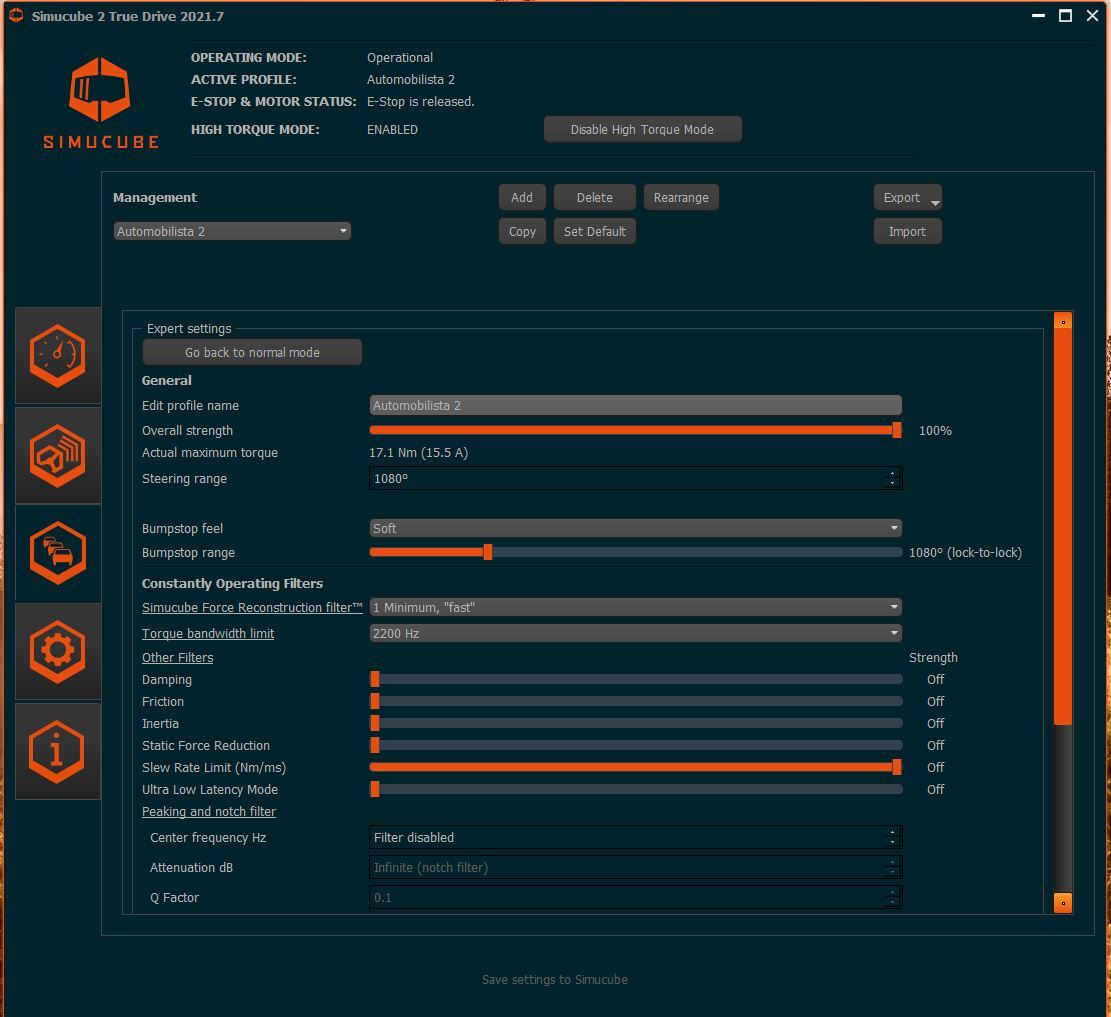Click the Static Force Reduction slider handle
This screenshot has height=1017, width=1111.
pyautogui.click(x=375, y=745)
